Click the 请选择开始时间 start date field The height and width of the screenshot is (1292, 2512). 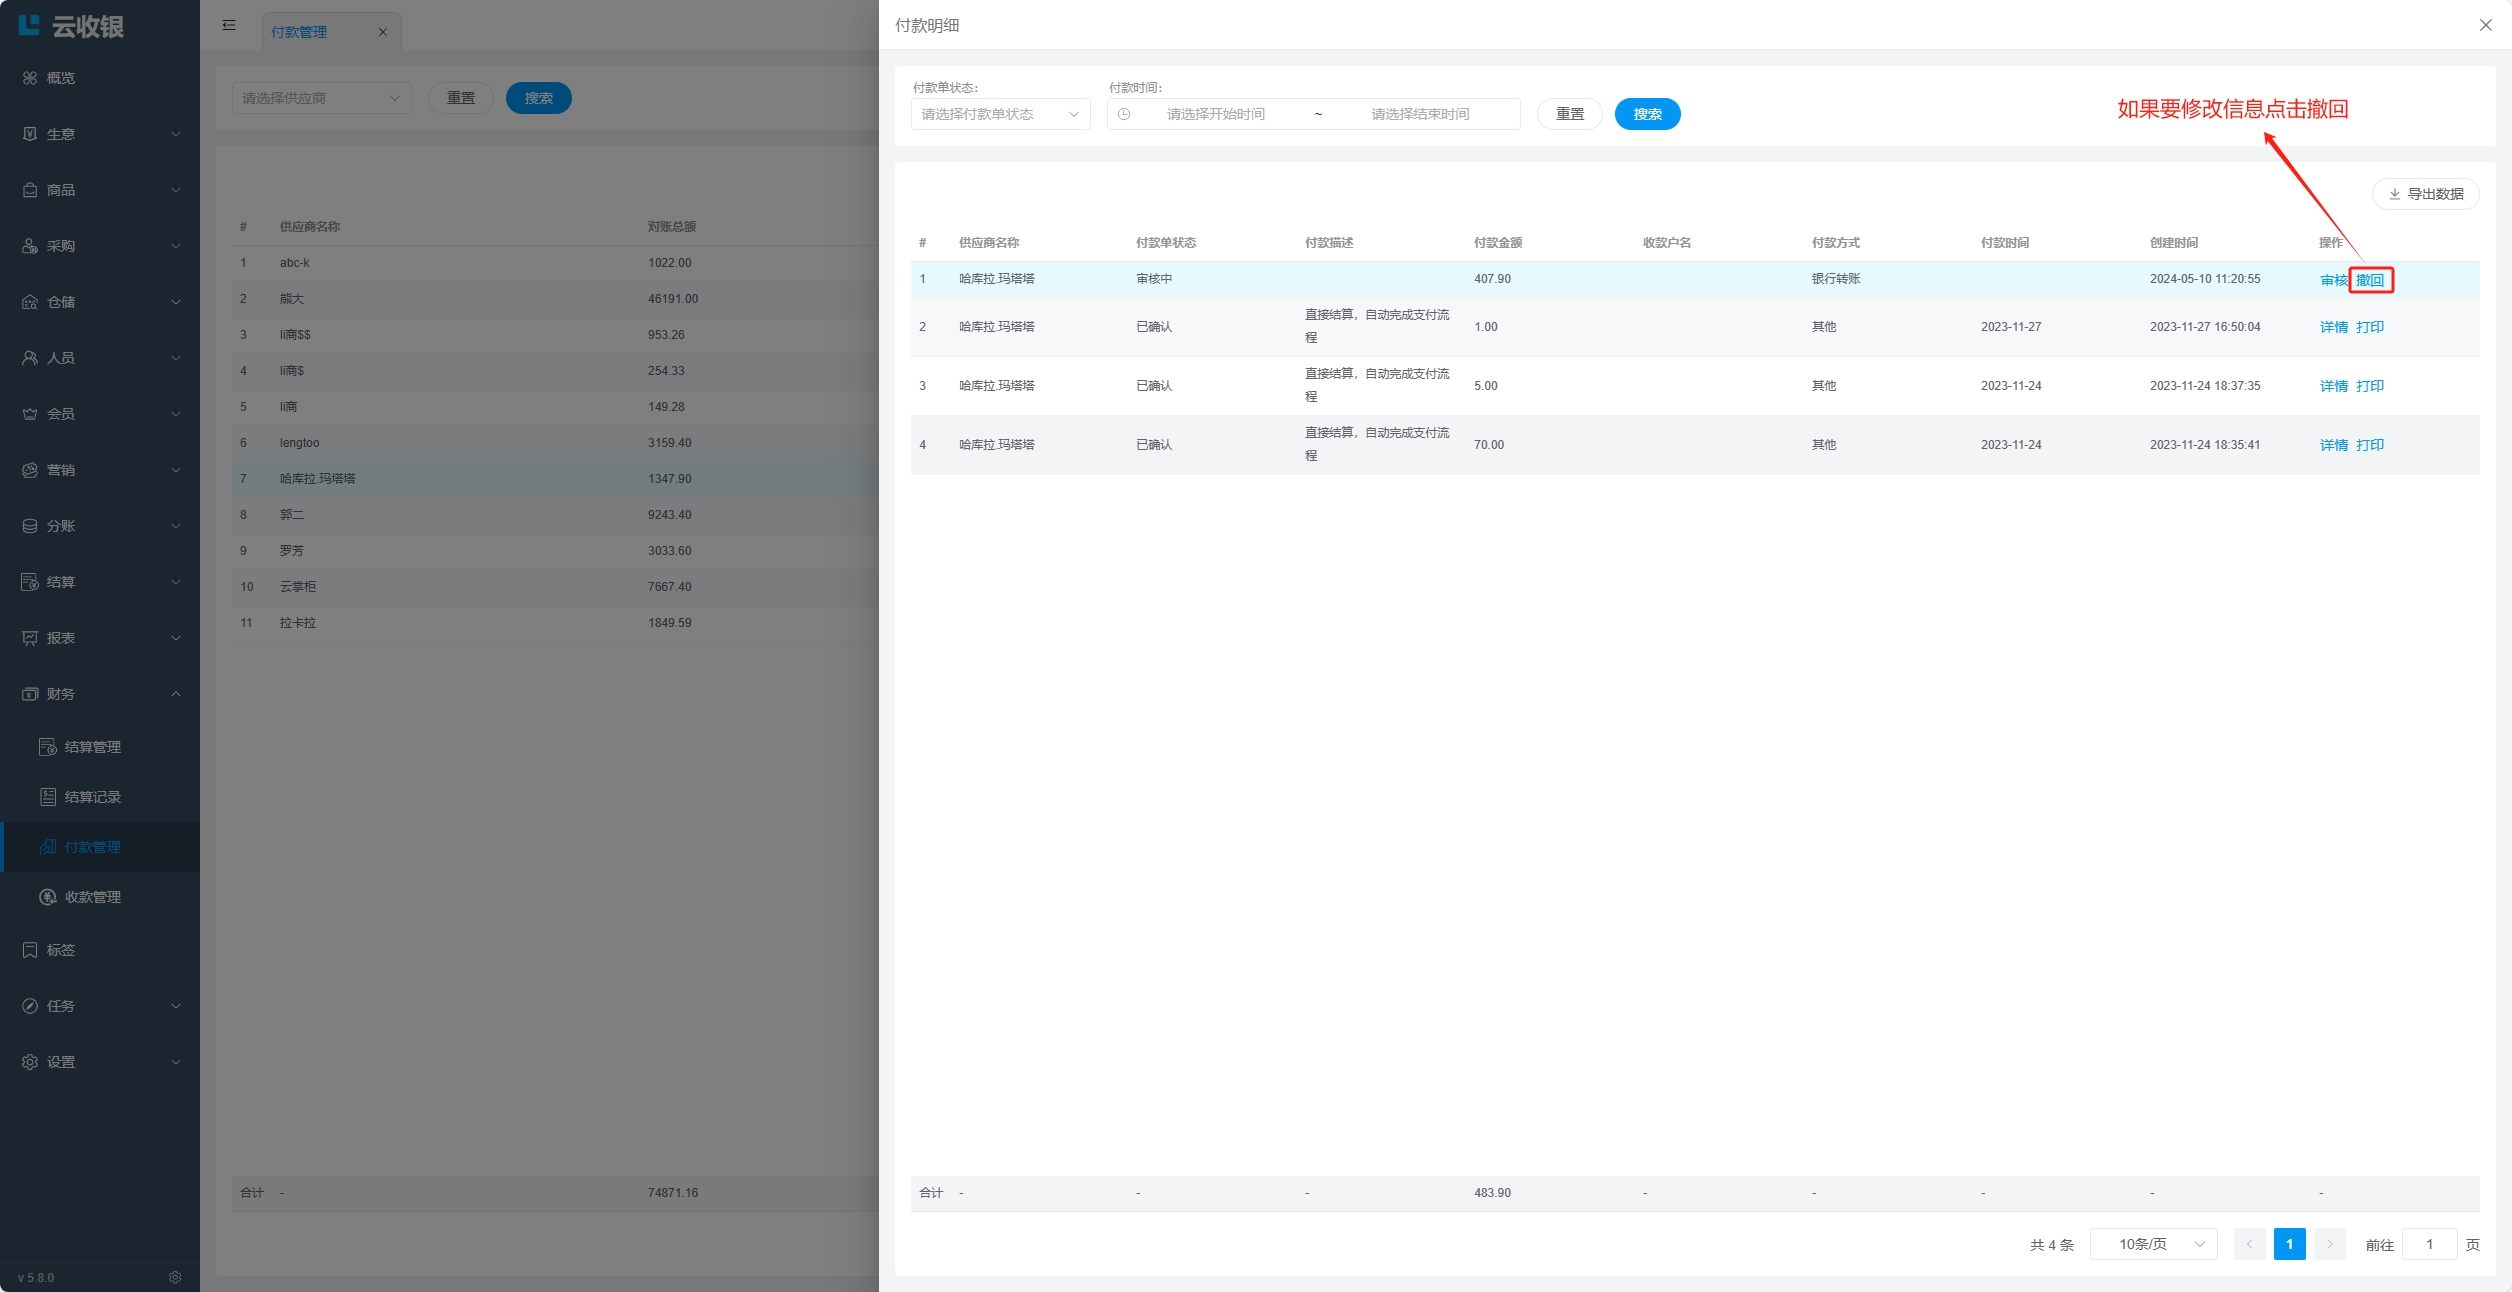(x=1215, y=114)
